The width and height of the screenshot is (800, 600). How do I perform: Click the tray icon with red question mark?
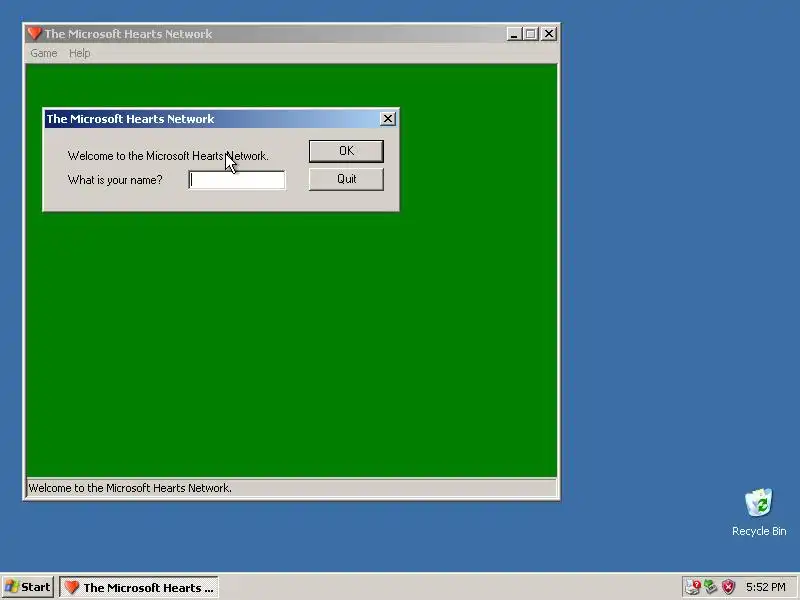coord(693,587)
